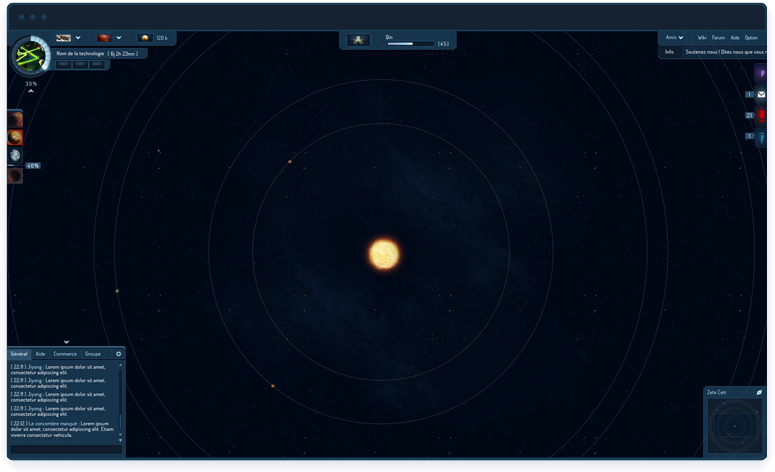Open the Aide link in top bar
This screenshot has width=775, height=472.
[735, 38]
